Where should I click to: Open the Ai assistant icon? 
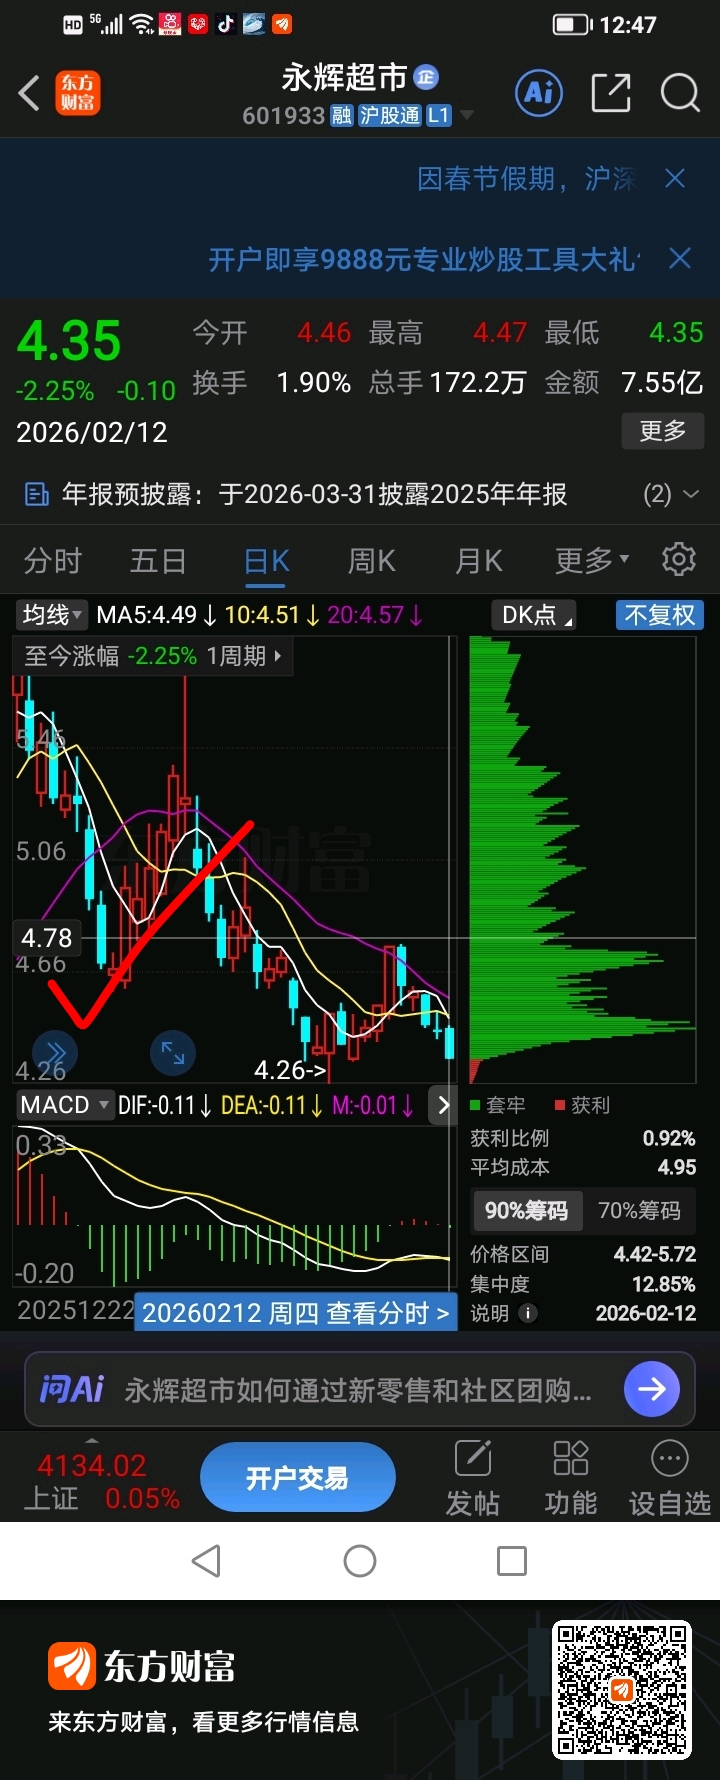540,93
